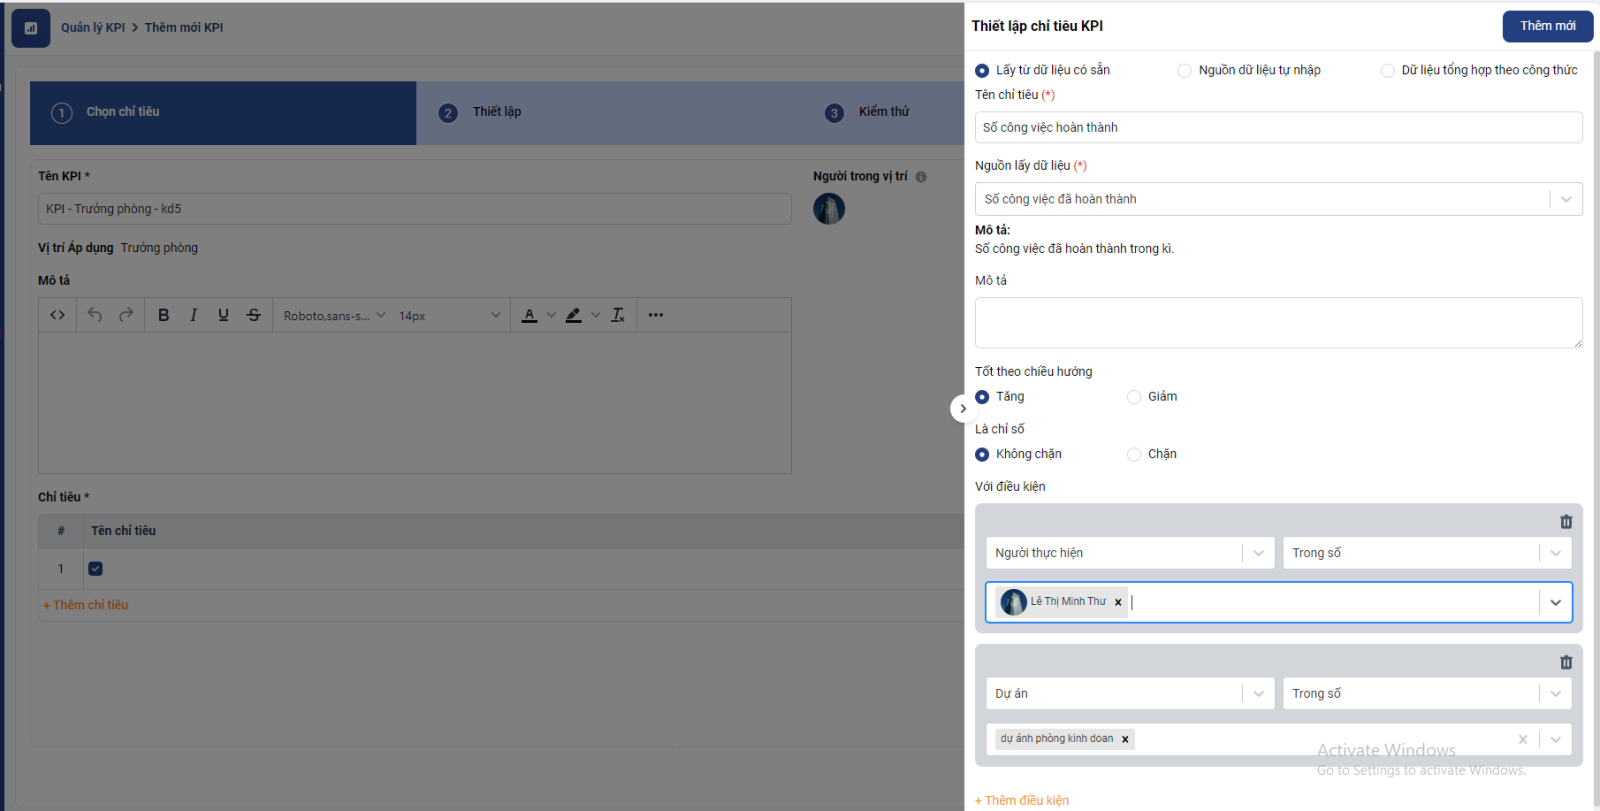Delete the Người thực hiện condition with trash icon
The width and height of the screenshot is (1600, 811).
tap(1566, 522)
